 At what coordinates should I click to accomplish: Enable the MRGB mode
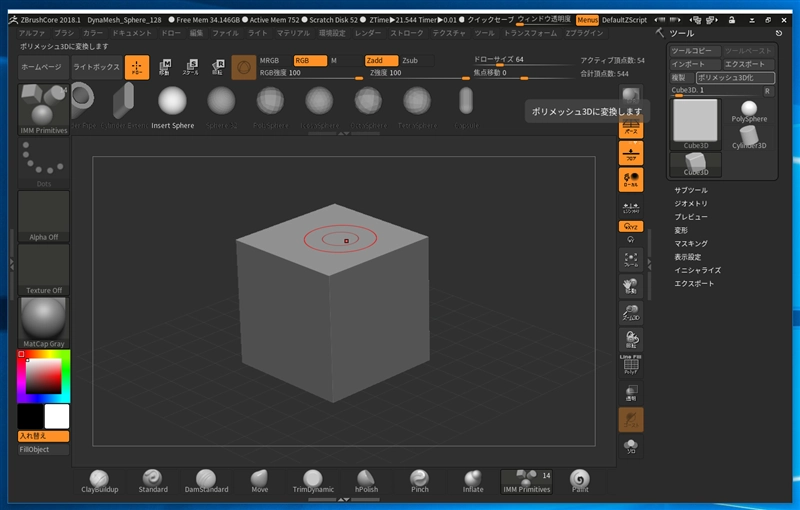pos(274,60)
